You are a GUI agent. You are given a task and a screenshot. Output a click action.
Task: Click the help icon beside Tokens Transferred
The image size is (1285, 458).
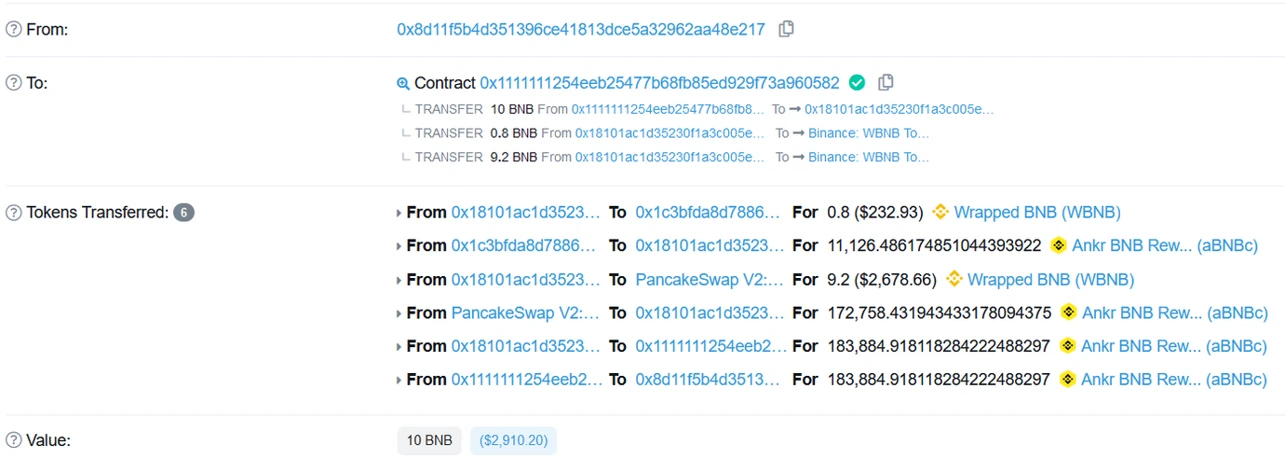(x=14, y=212)
